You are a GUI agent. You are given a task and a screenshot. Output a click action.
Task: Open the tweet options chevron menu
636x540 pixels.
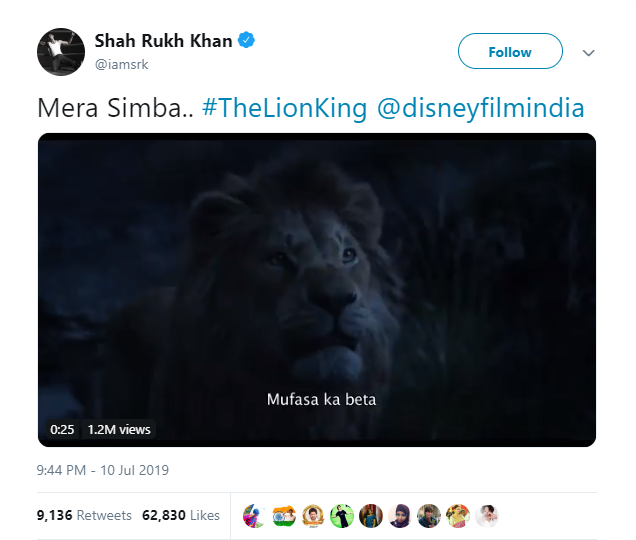click(x=589, y=52)
